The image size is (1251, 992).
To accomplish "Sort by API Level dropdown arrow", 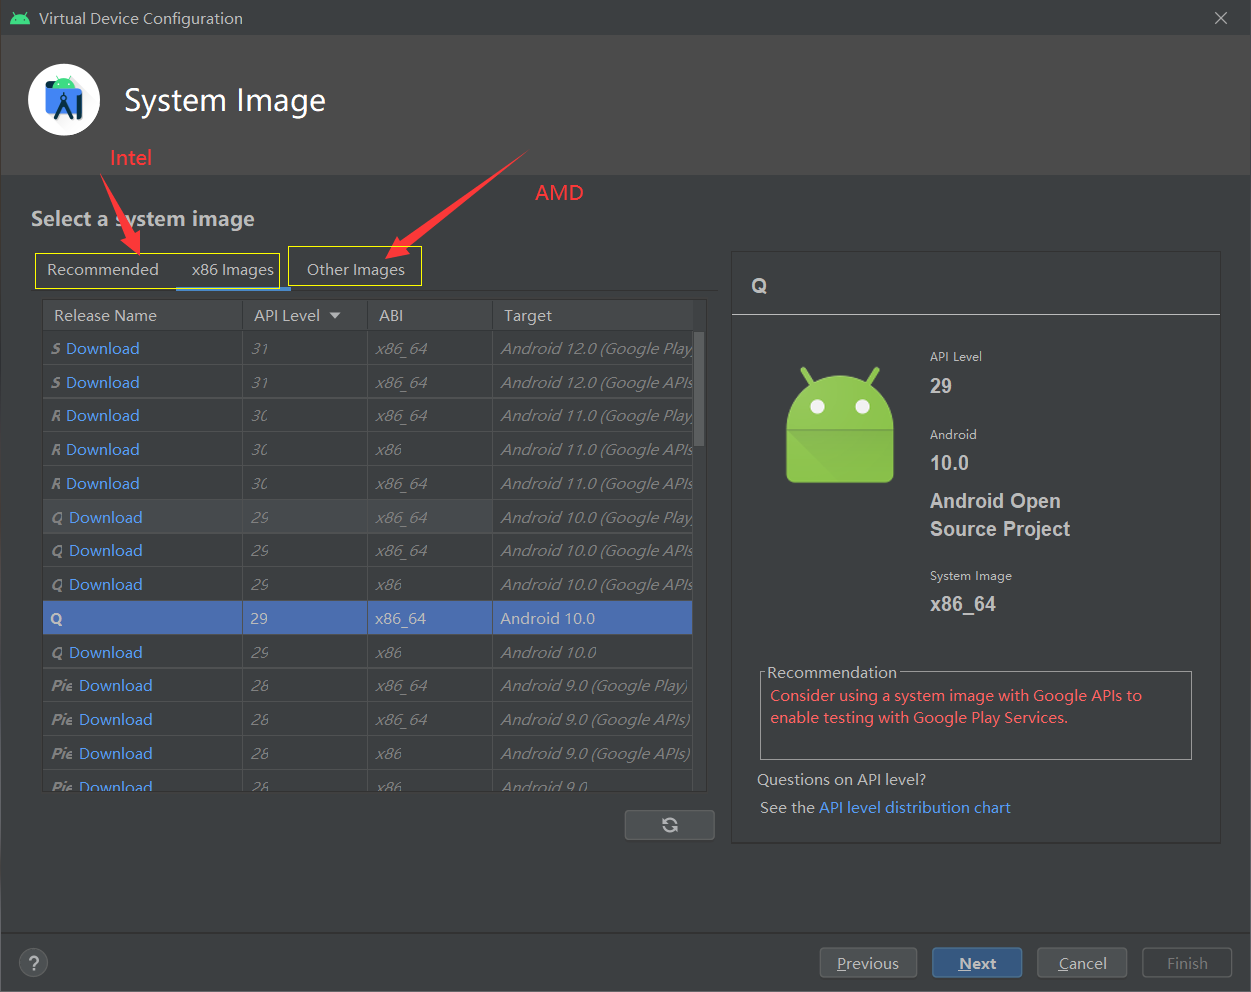I will click(335, 316).
